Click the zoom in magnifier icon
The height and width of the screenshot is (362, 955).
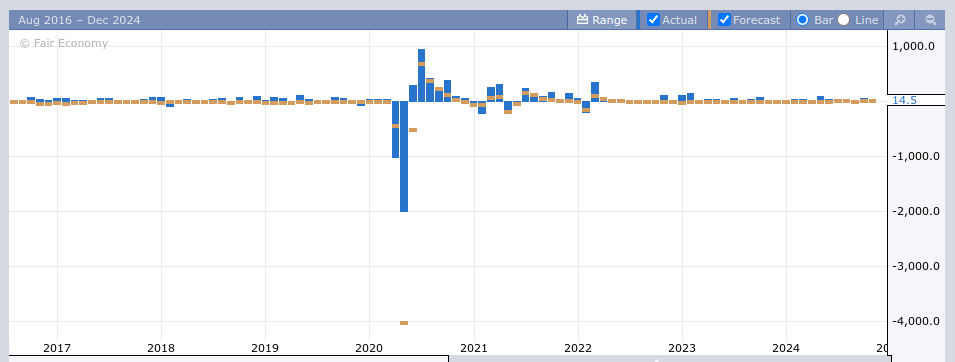pyautogui.click(x=900, y=20)
